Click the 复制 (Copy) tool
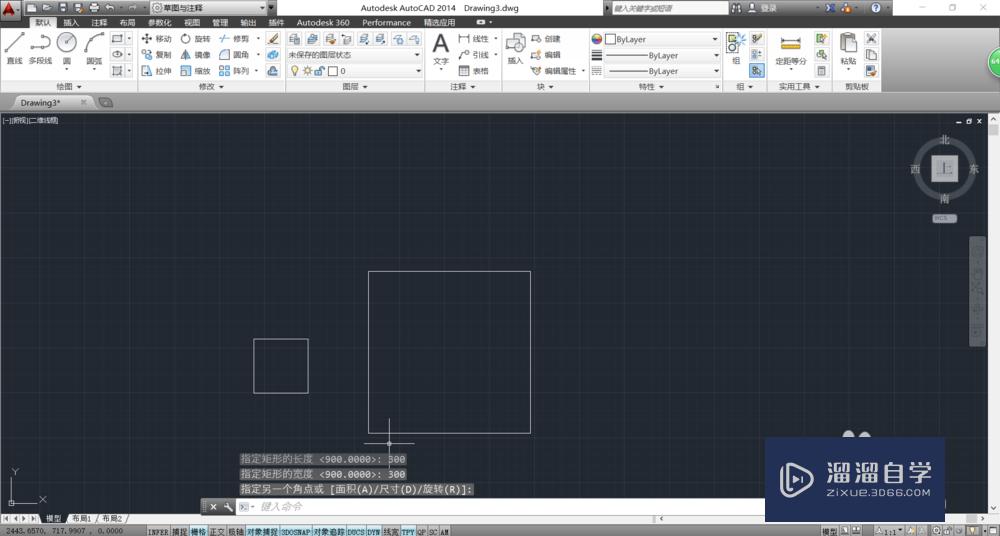Viewport: 1000px width, 536px height. pyautogui.click(x=156, y=55)
